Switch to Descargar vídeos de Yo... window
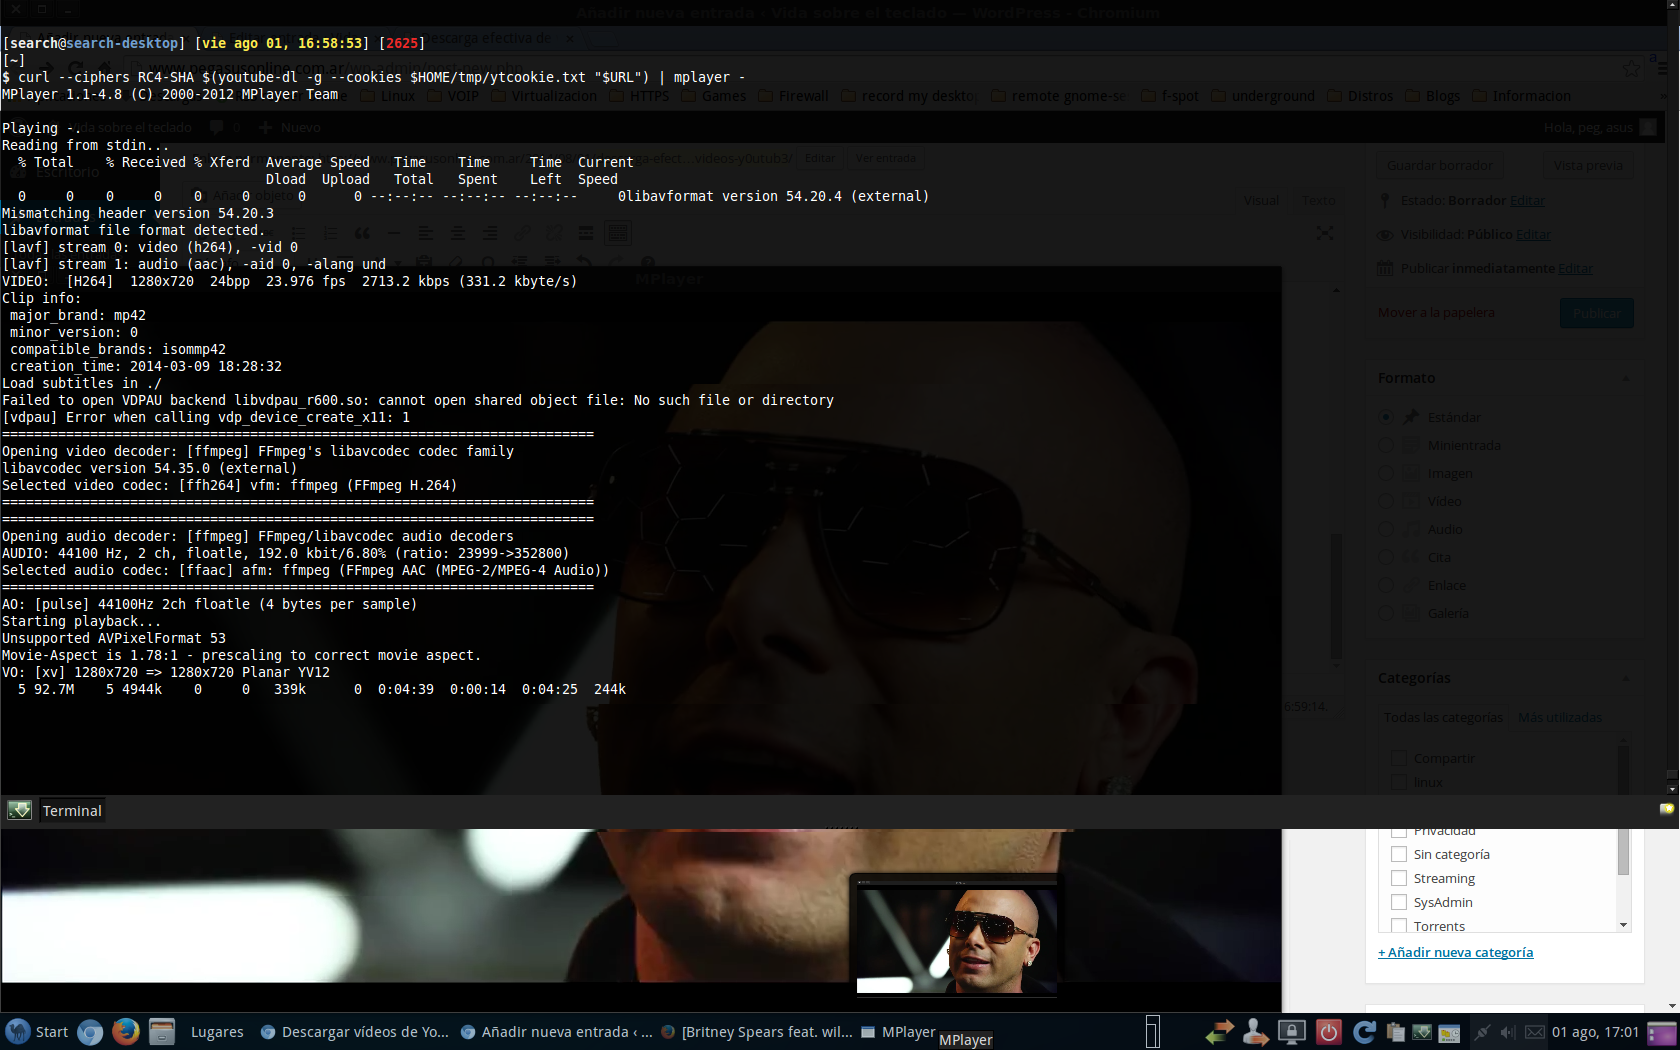1680x1050 pixels. (x=355, y=1032)
